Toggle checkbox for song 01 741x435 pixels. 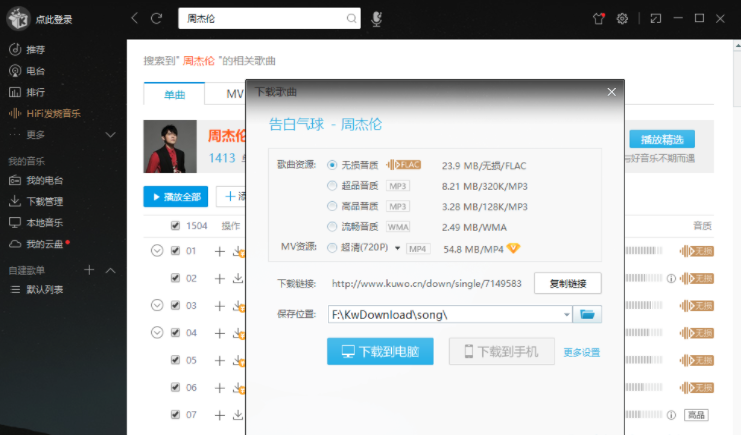pyautogui.click(x=175, y=251)
